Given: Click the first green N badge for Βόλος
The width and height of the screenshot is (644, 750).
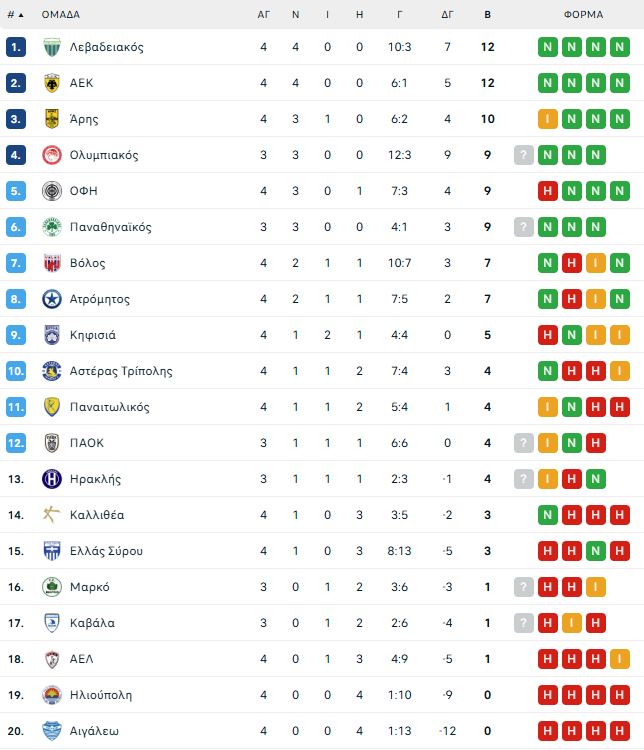Looking at the screenshot, I should click(x=547, y=263).
